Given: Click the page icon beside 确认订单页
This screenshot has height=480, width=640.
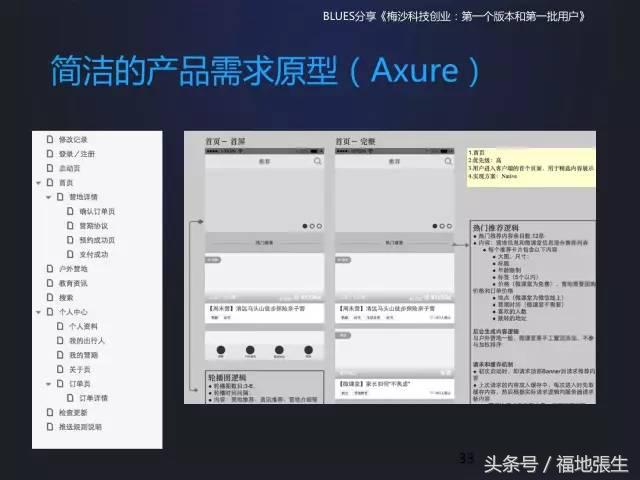Looking at the screenshot, I should [x=70, y=211].
